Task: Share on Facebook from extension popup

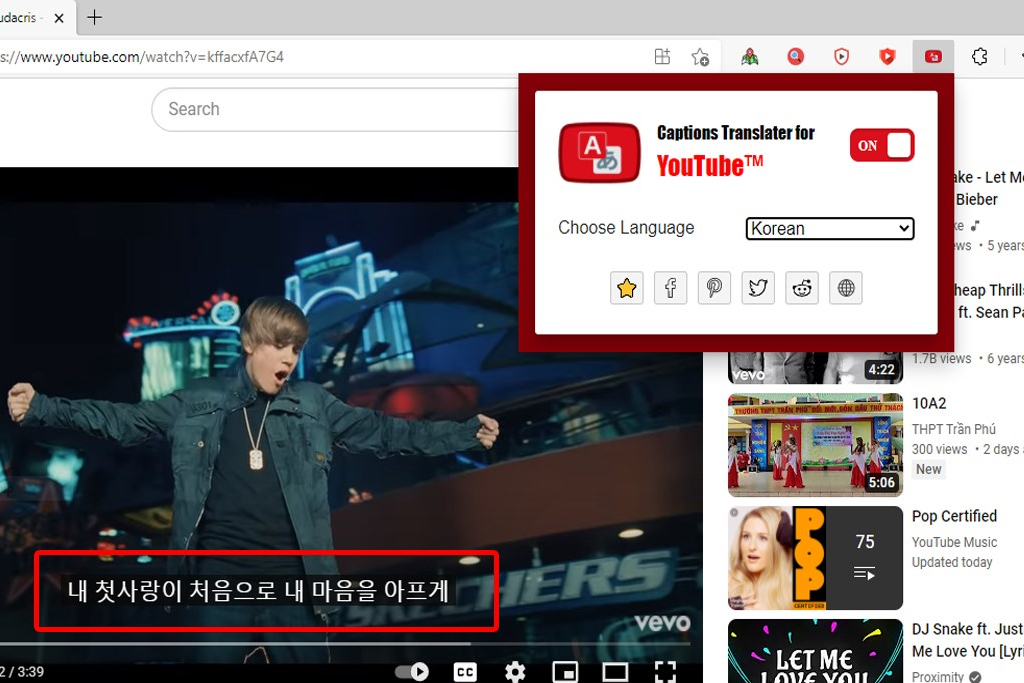Action: pos(670,288)
